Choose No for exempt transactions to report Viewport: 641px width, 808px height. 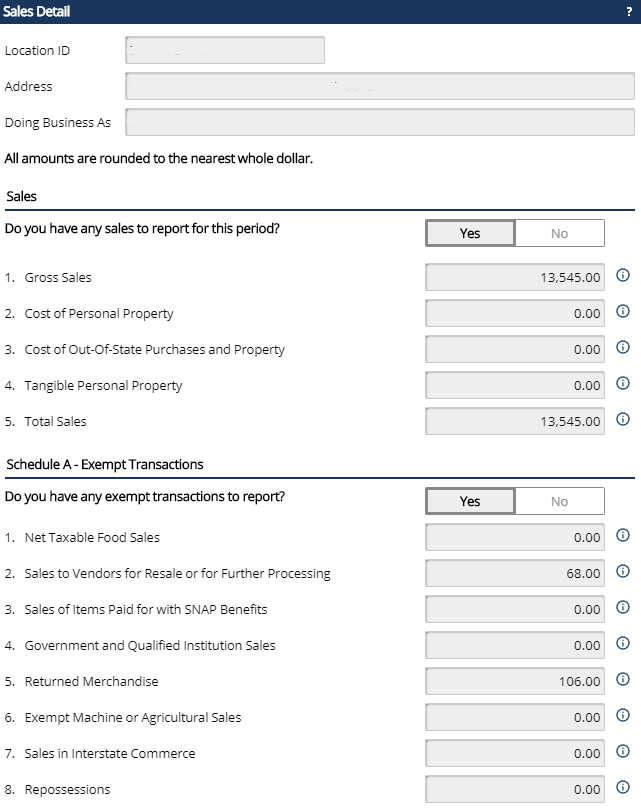pos(560,501)
